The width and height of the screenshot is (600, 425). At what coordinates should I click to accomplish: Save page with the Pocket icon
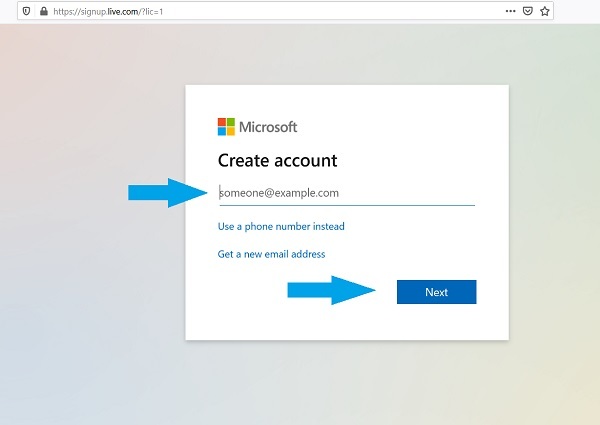pyautogui.click(x=528, y=11)
